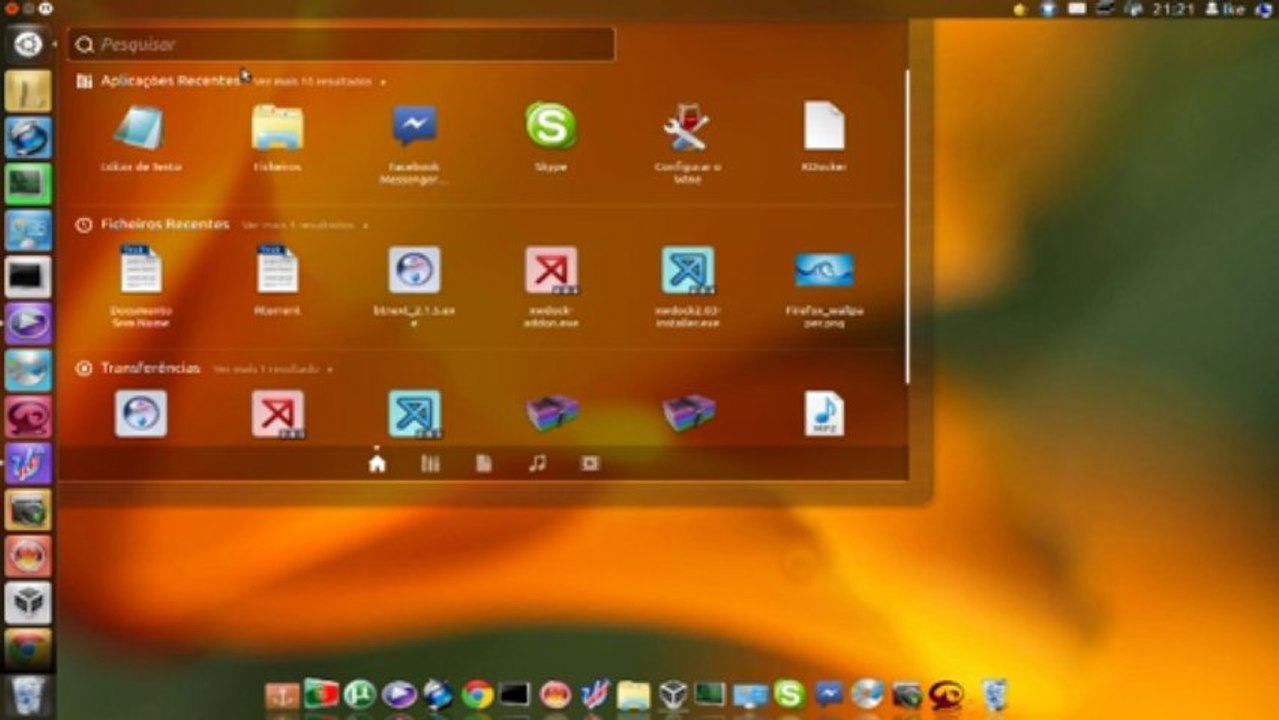Open the second WinRAR archive in Transferências
The width and height of the screenshot is (1279, 720).
point(689,412)
